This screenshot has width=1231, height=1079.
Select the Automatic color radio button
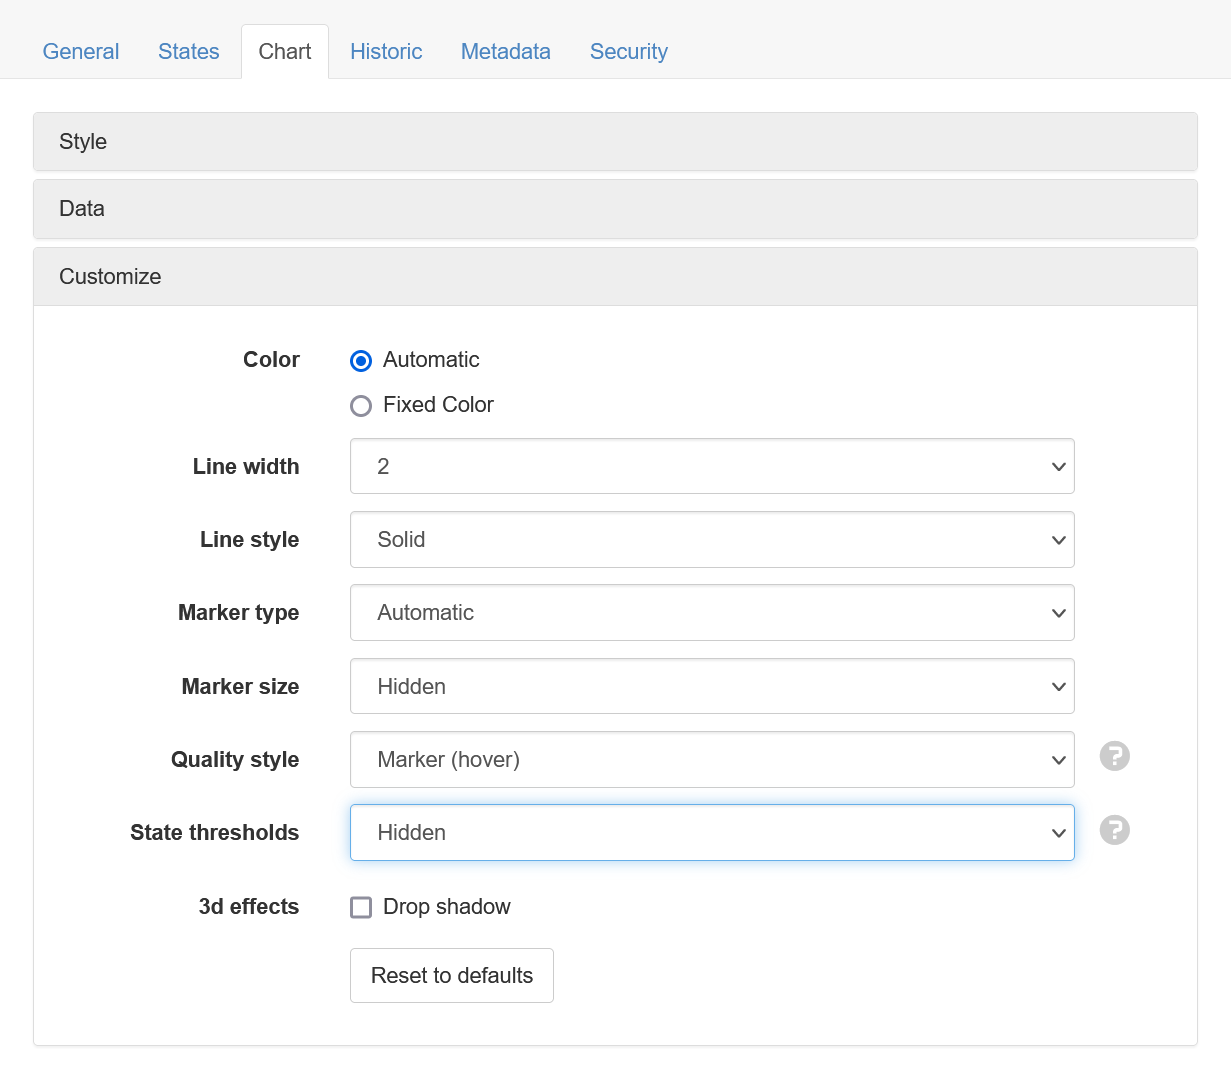point(361,361)
